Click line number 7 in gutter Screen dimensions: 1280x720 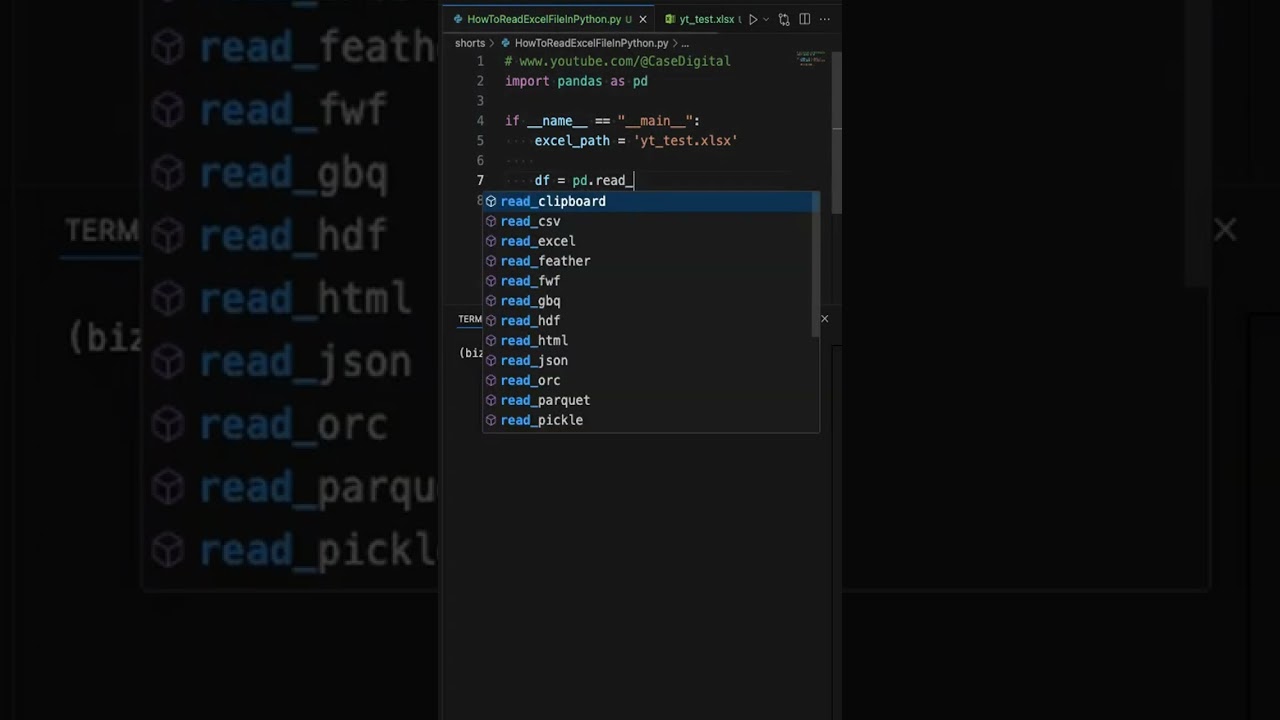(x=480, y=181)
